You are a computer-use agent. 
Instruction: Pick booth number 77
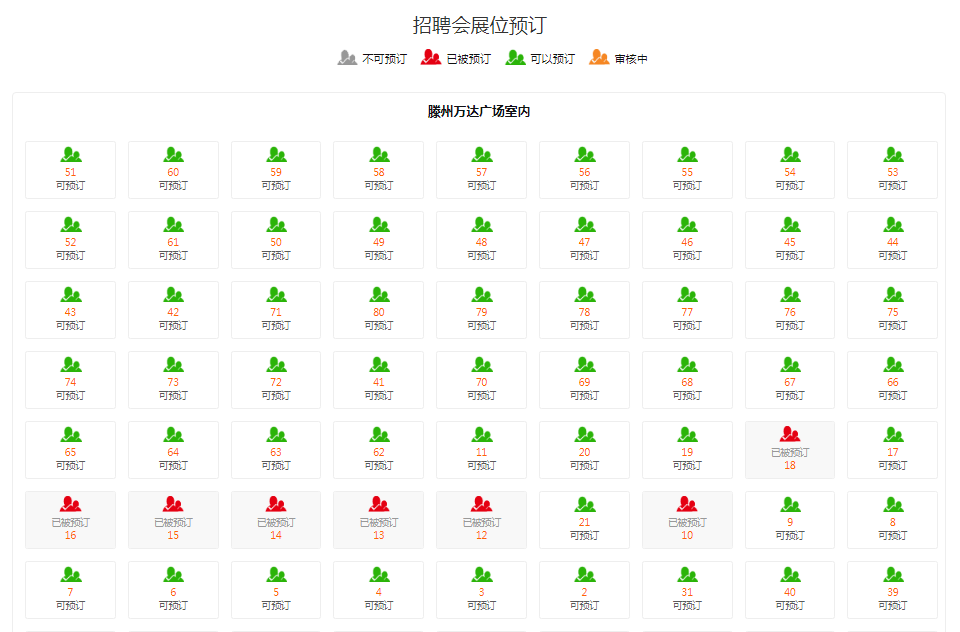pos(687,310)
